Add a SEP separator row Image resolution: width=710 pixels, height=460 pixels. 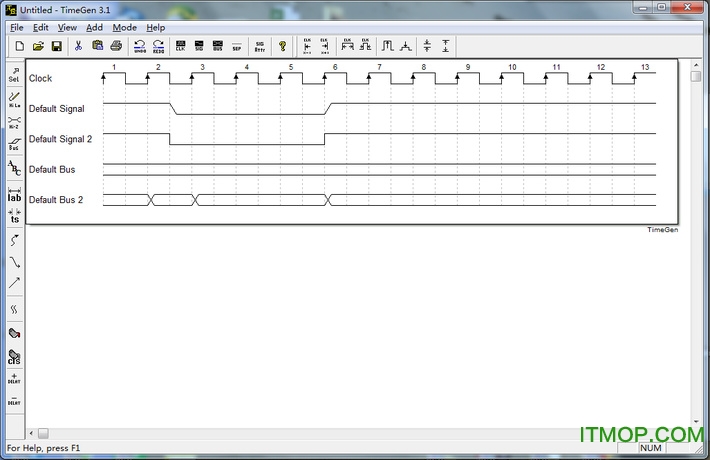tap(236, 46)
